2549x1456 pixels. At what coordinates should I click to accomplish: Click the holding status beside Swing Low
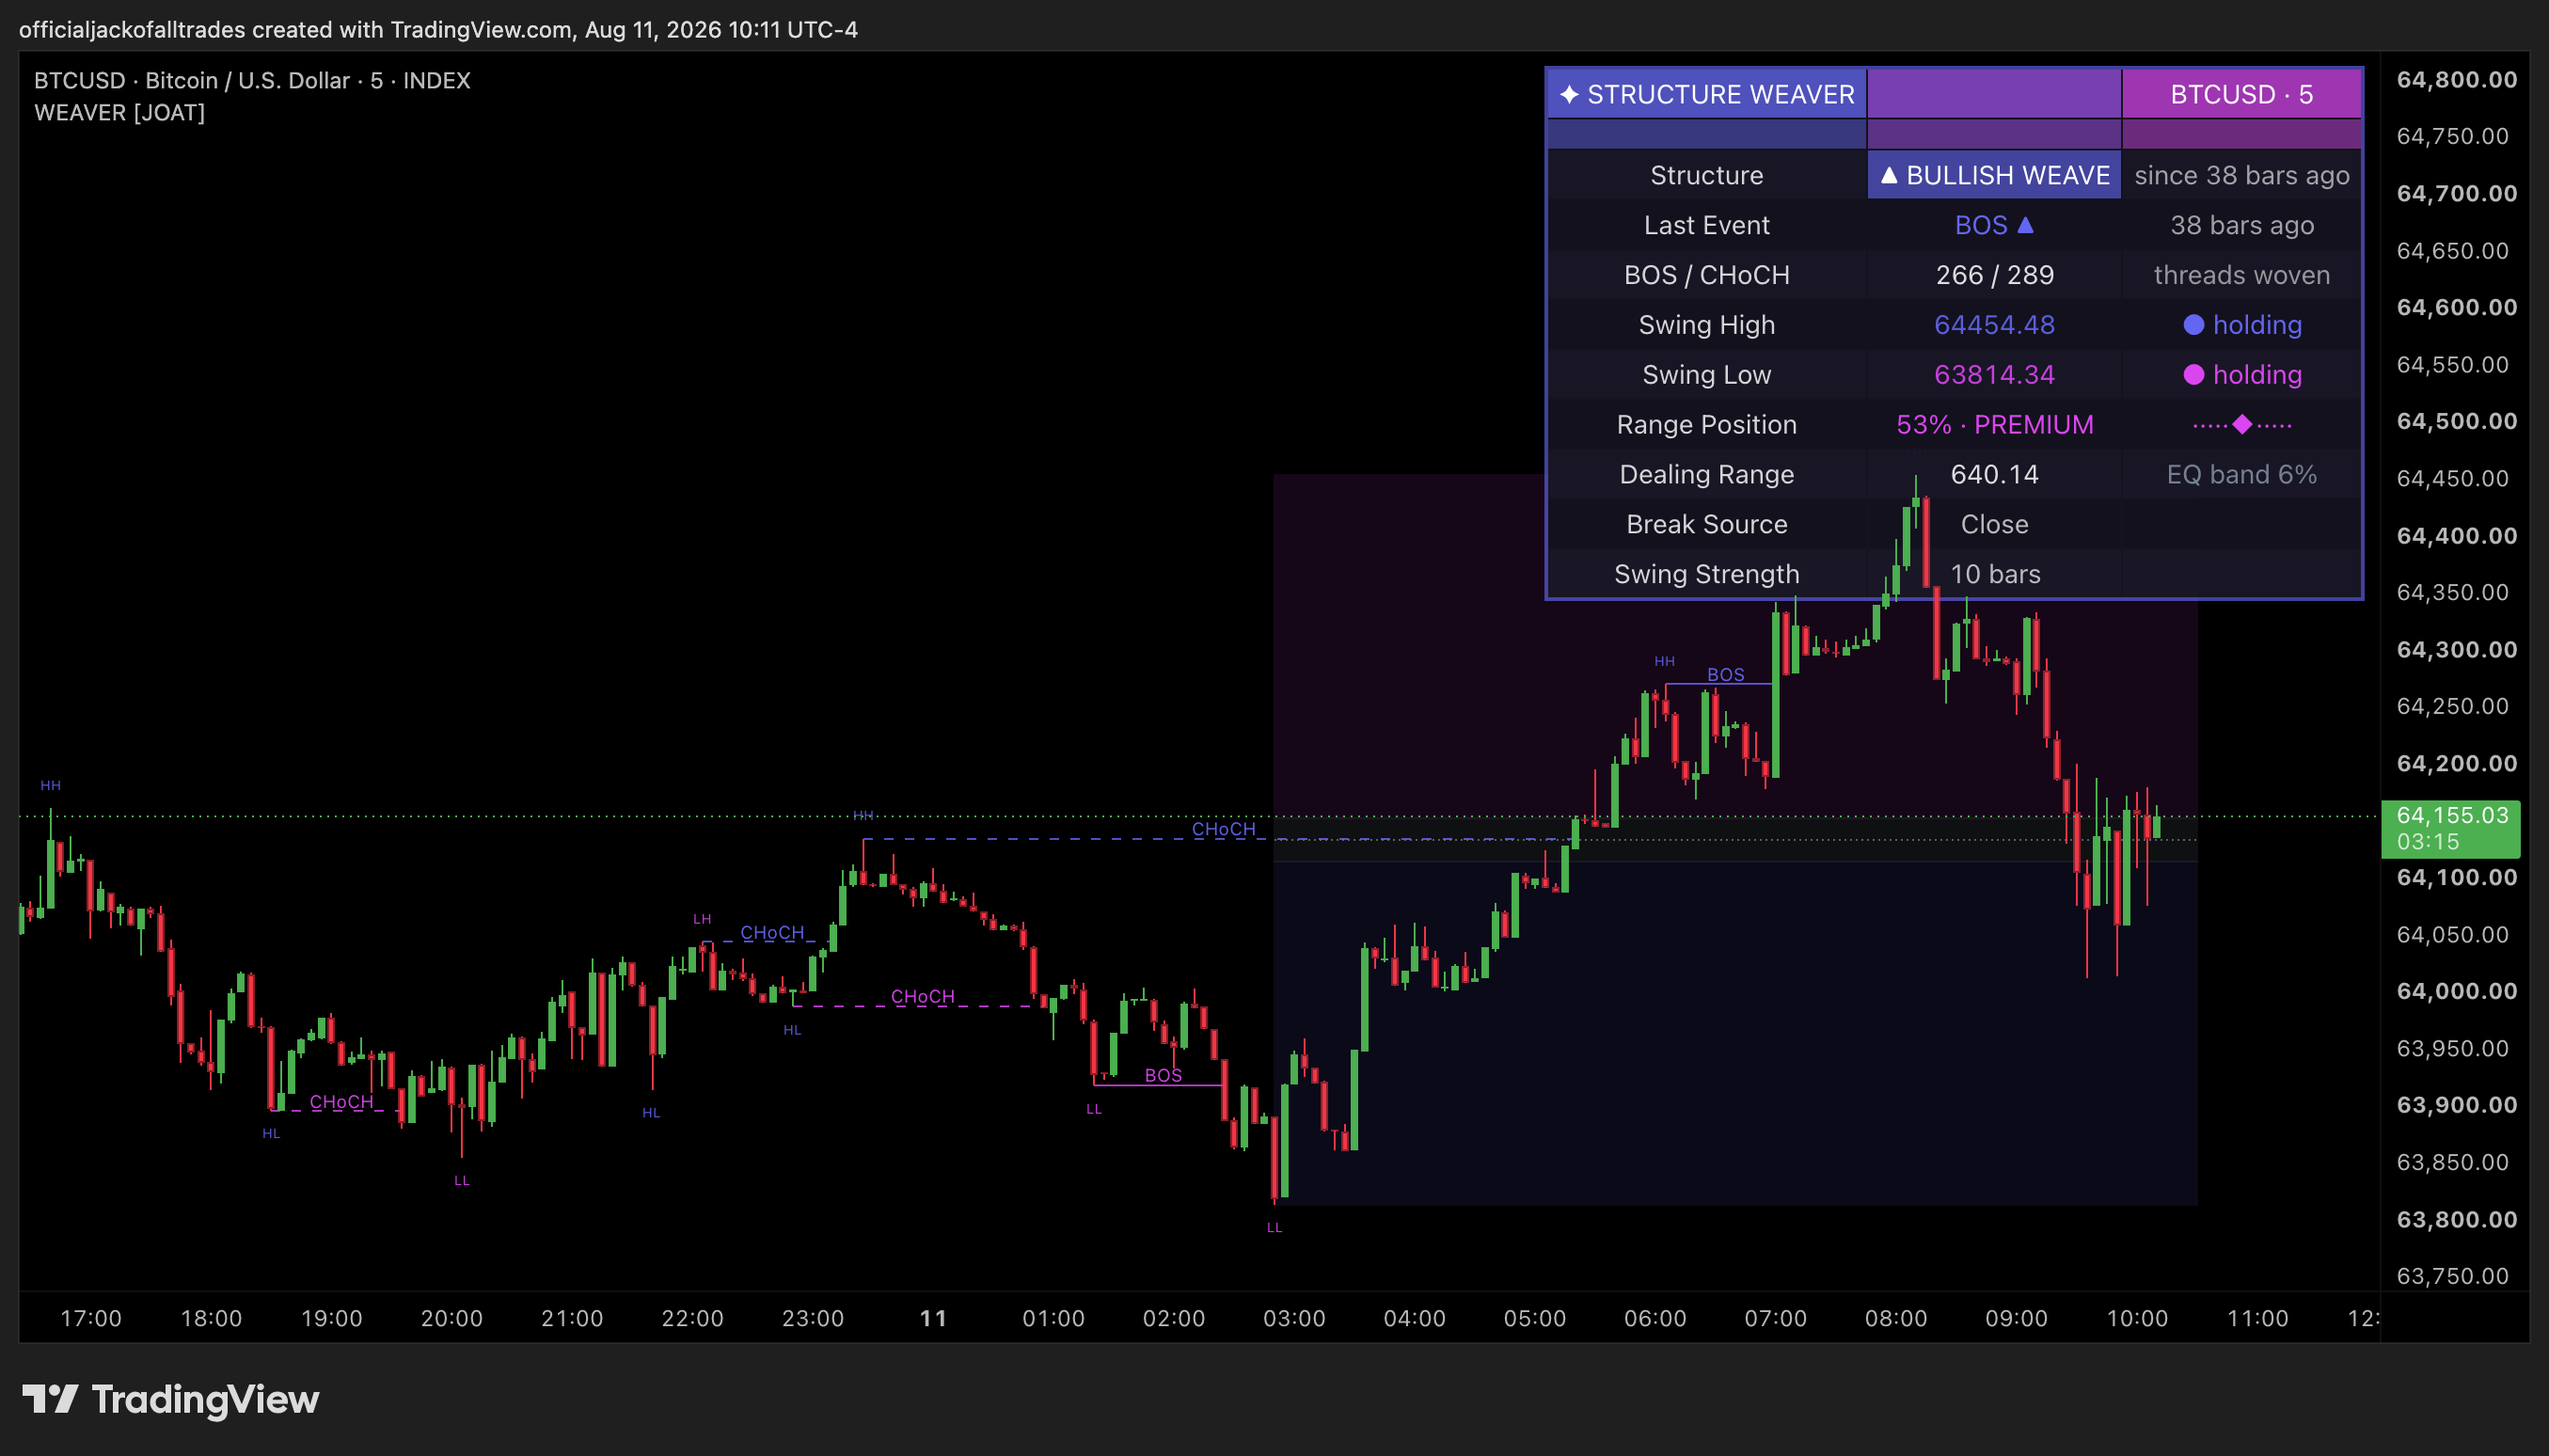coord(2241,375)
